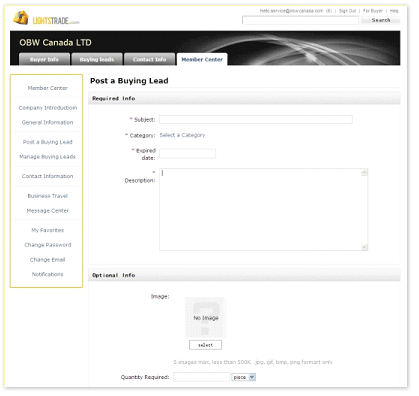This screenshot has width=419, height=396.
Task: Click the Description scrollbar up arrow
Action: pos(364,172)
